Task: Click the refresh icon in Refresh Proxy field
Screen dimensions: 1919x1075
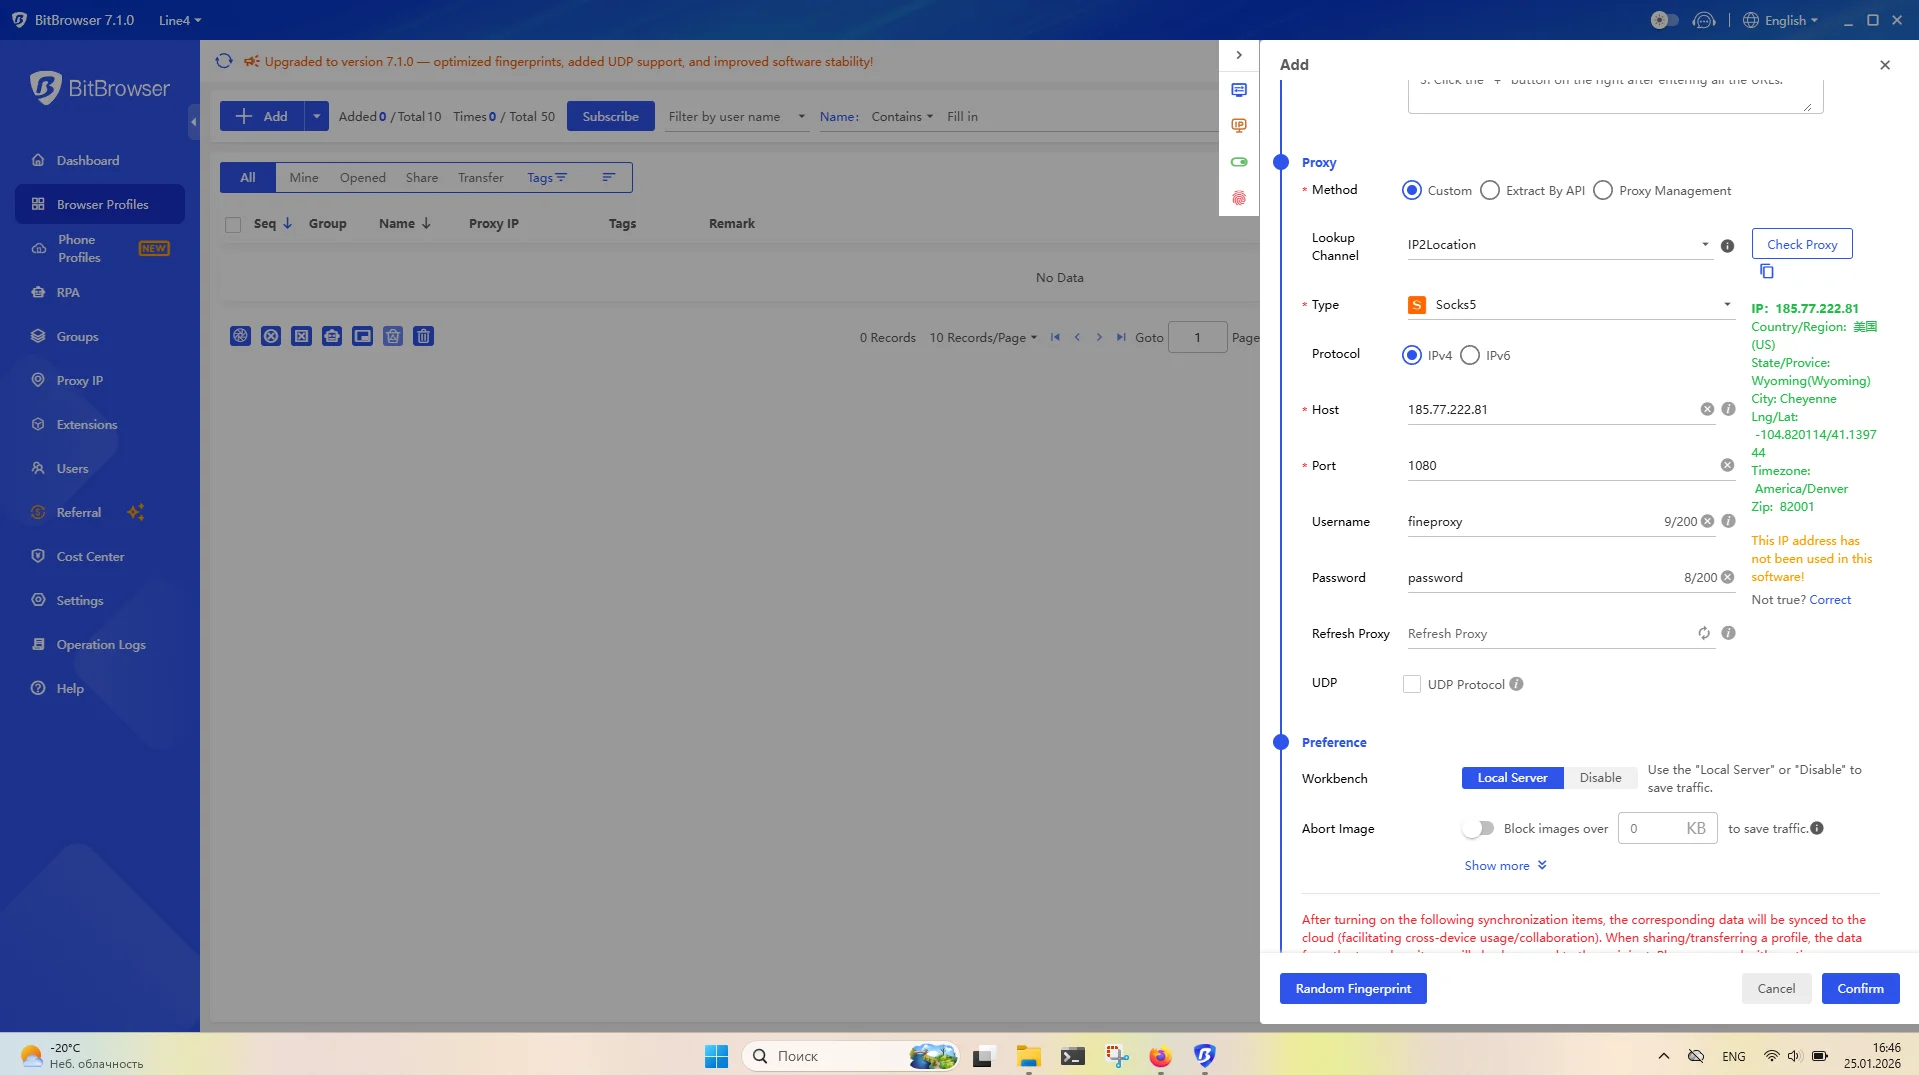Action: (x=1704, y=633)
